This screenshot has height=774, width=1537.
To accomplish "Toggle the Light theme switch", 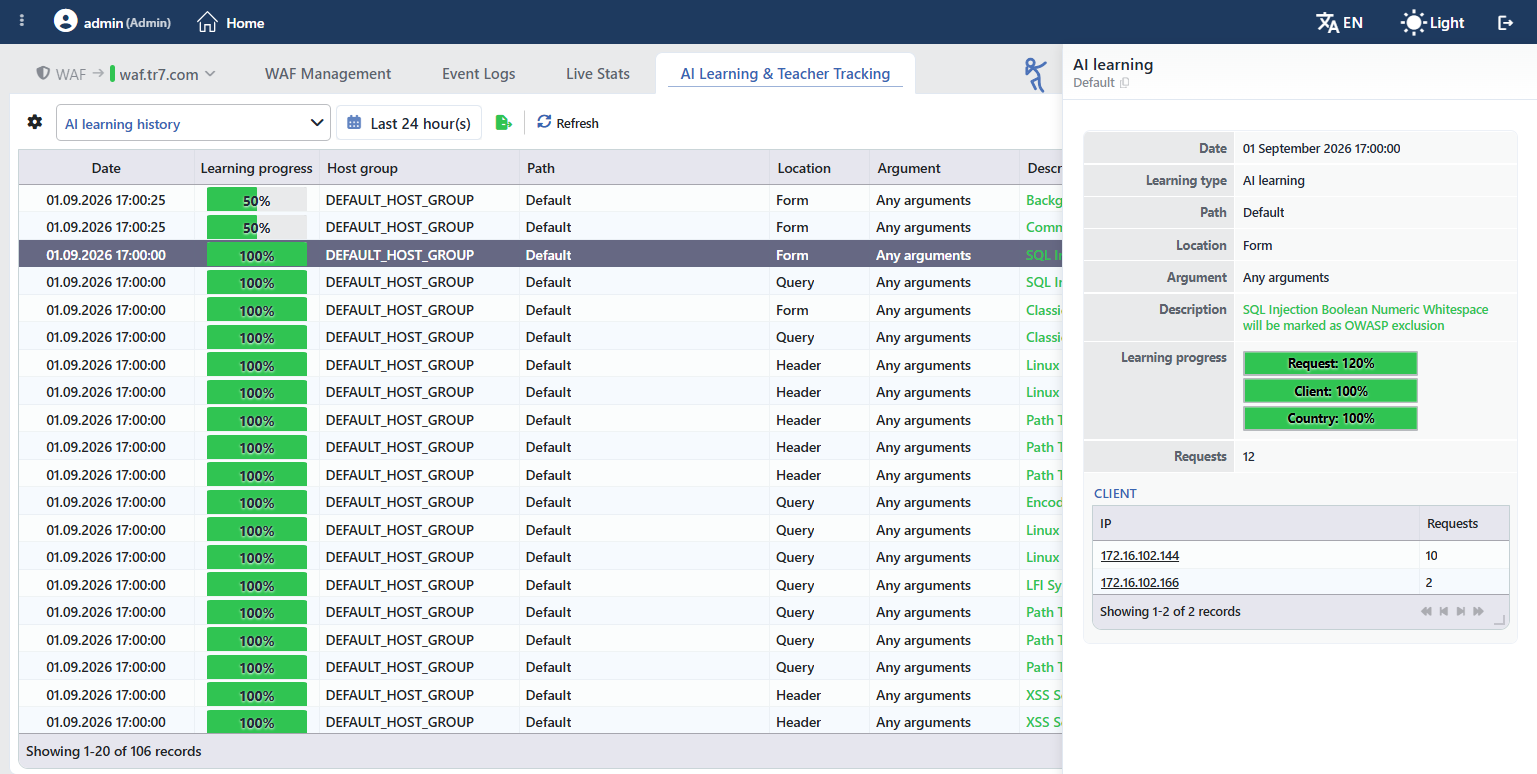I will coord(1433,22).
